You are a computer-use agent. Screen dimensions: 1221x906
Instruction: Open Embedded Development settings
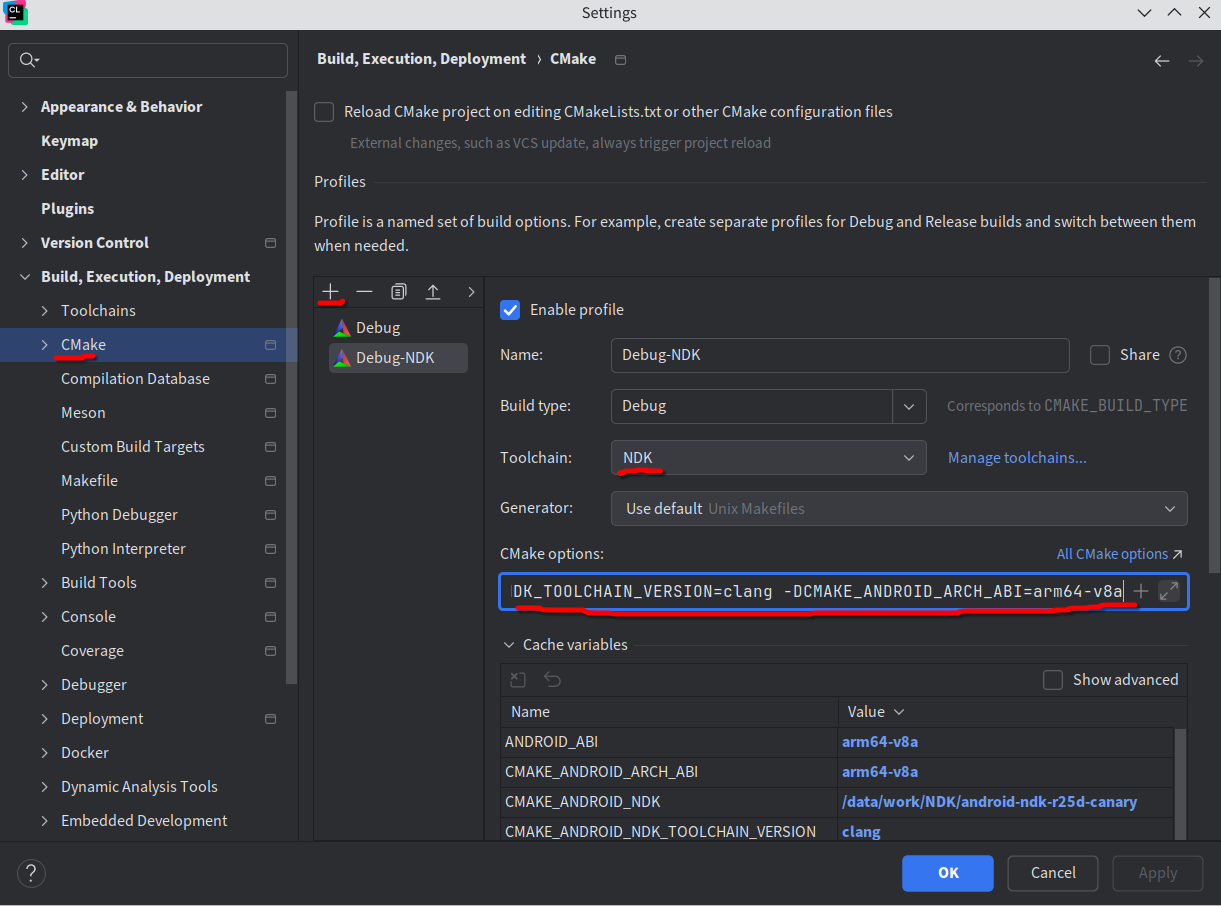point(144,821)
